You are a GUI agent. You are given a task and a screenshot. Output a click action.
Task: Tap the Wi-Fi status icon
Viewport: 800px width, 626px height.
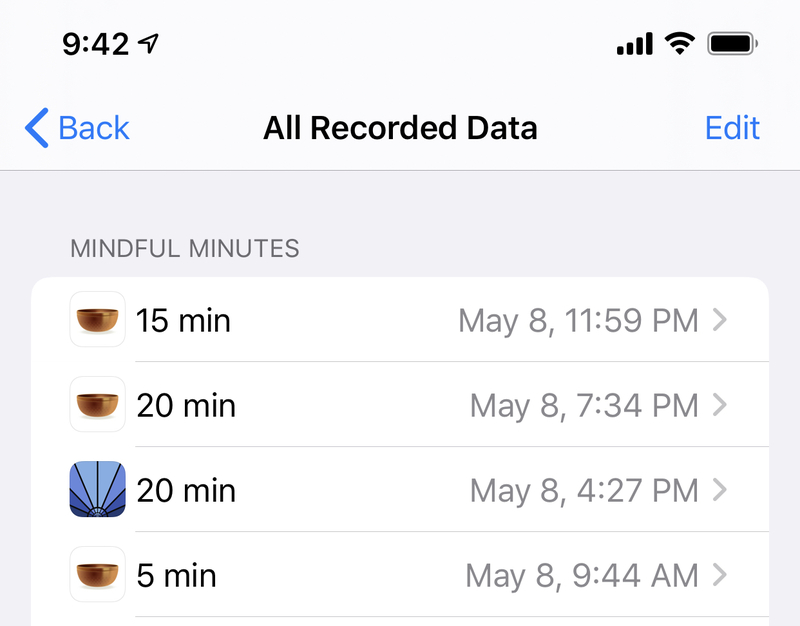679,43
